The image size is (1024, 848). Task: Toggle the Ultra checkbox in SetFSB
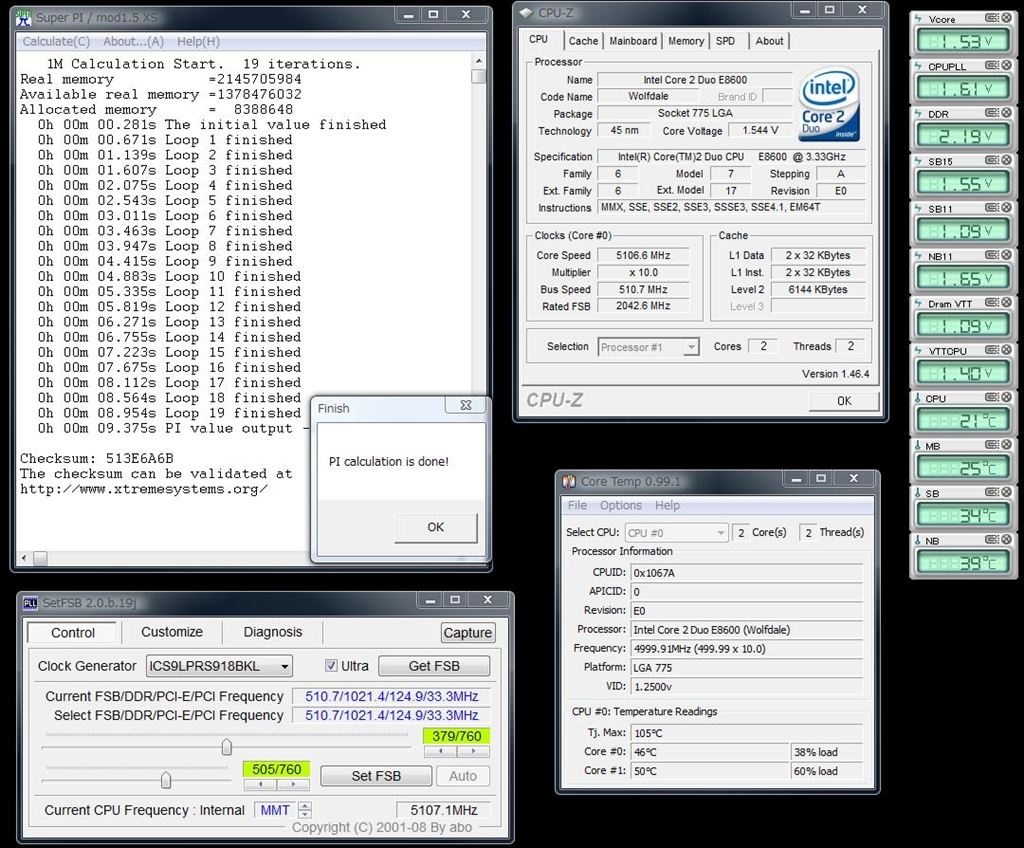coord(332,666)
